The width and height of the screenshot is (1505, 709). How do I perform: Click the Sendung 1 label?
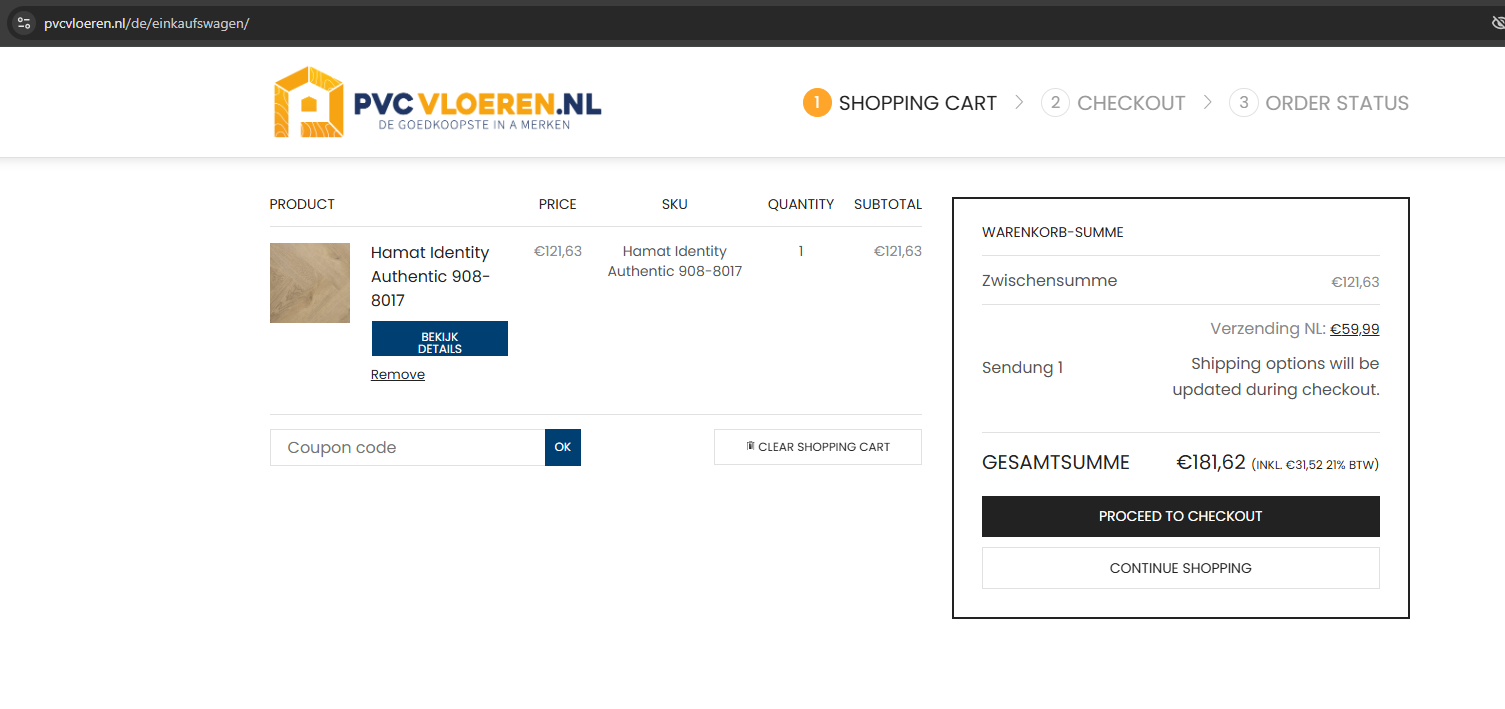pyautogui.click(x=1023, y=368)
